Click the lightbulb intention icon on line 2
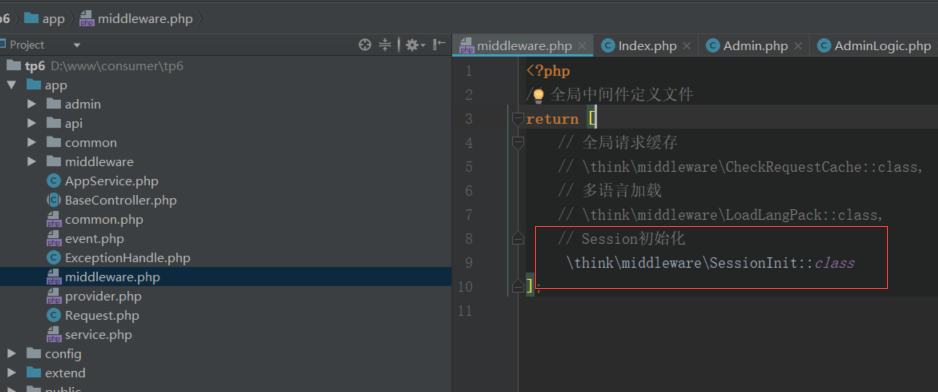Image resolution: width=938 pixels, height=392 pixels. 538,95
